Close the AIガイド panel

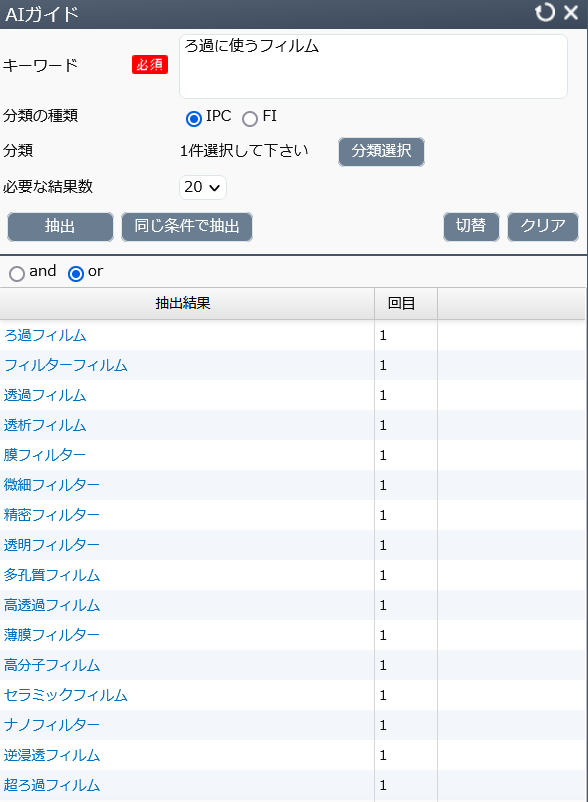[x=571, y=12]
